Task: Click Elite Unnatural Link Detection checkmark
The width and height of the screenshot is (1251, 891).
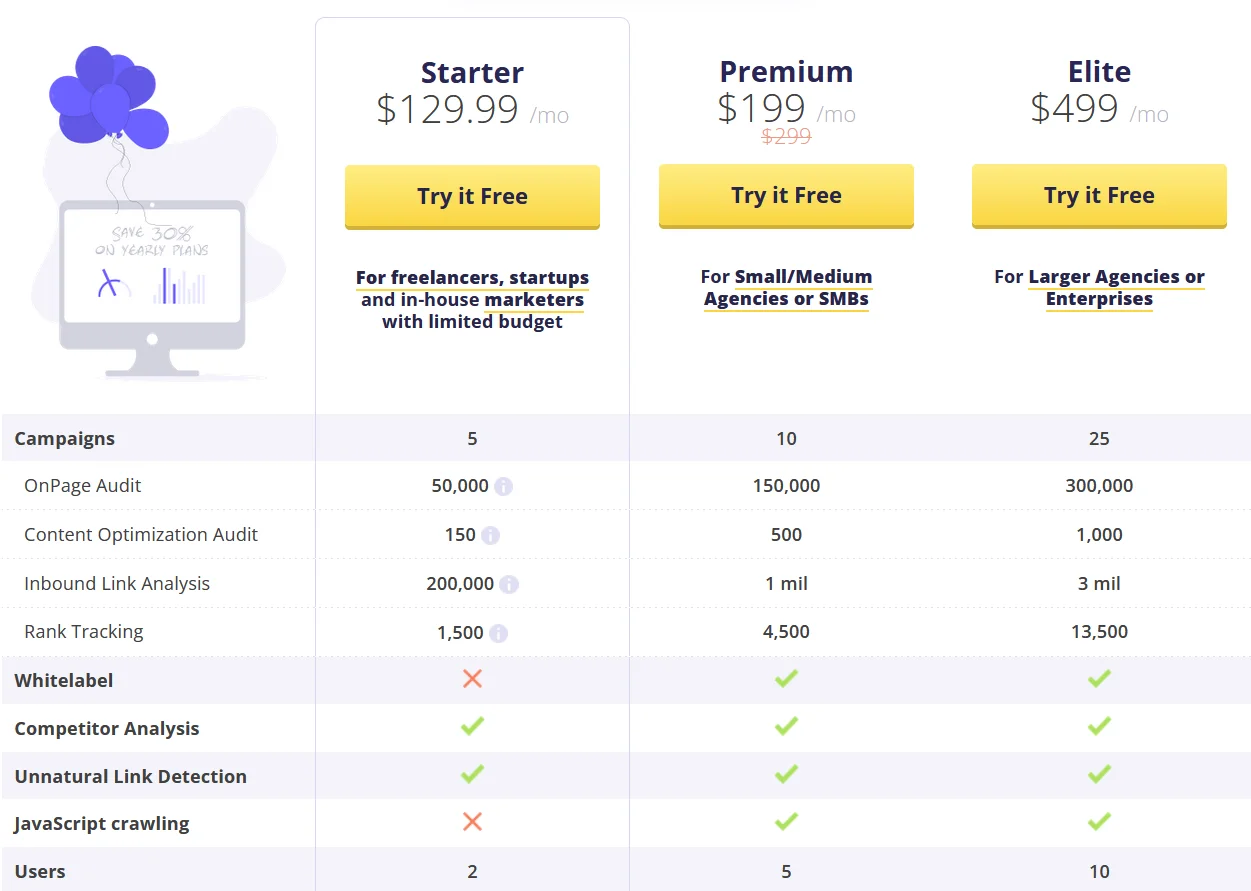Action: (x=1099, y=774)
